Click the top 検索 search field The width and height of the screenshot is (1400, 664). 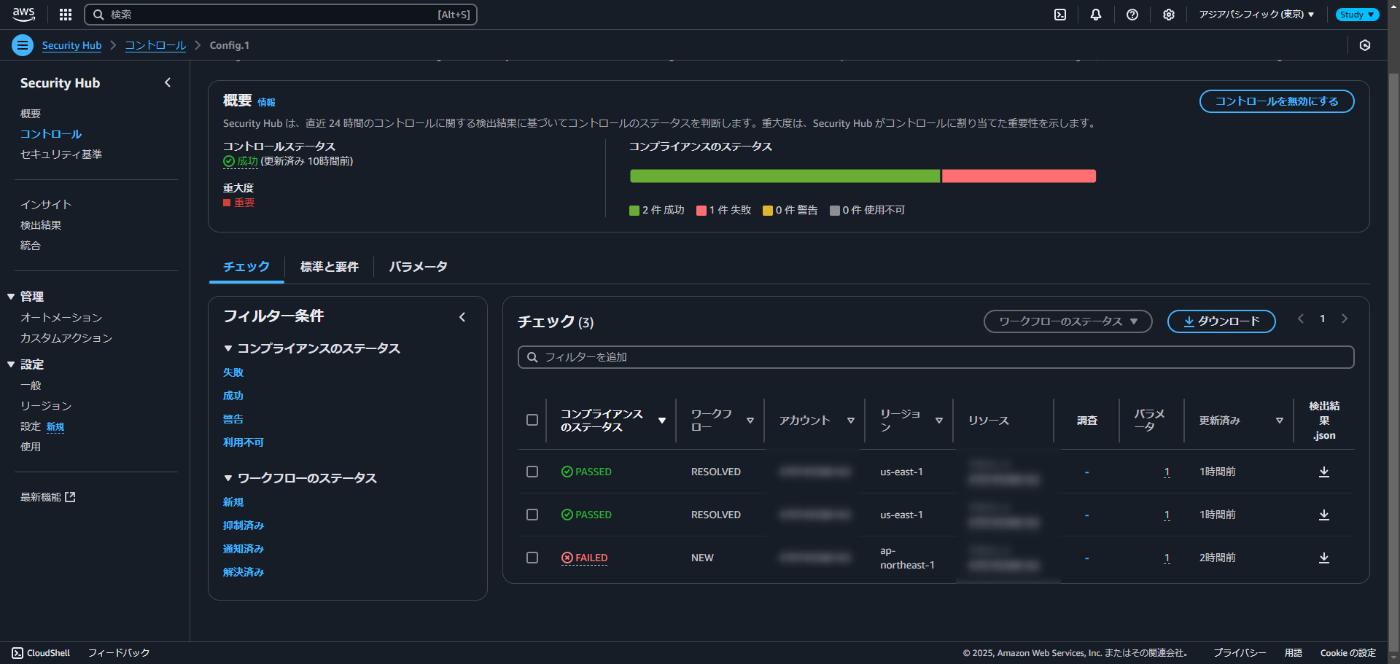[x=281, y=14]
